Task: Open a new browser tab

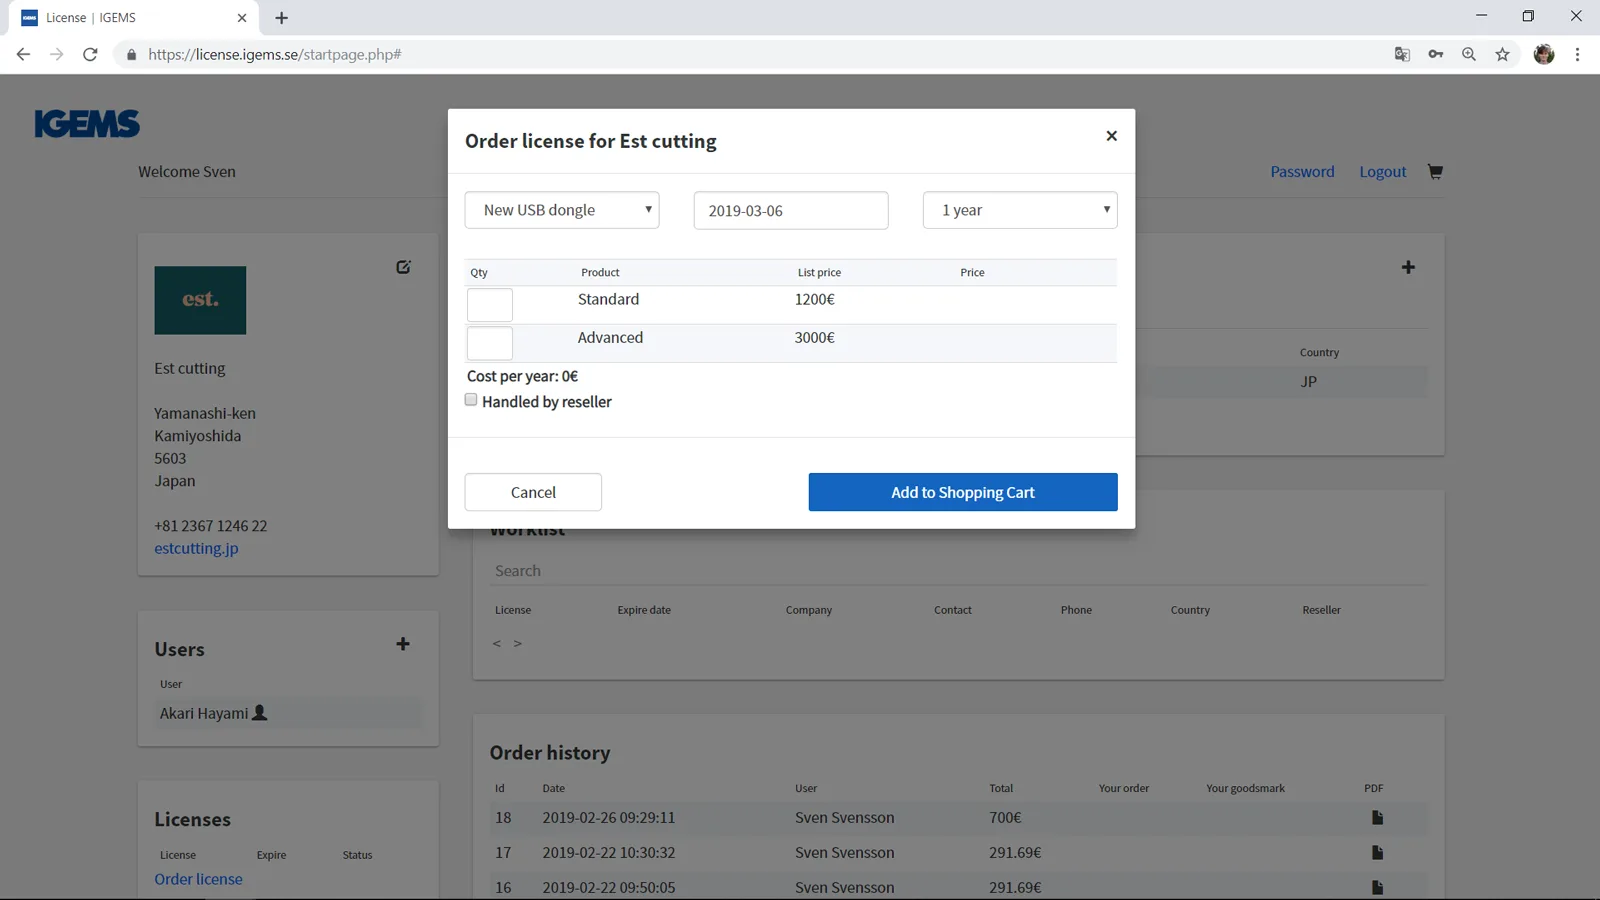Action: (x=282, y=18)
